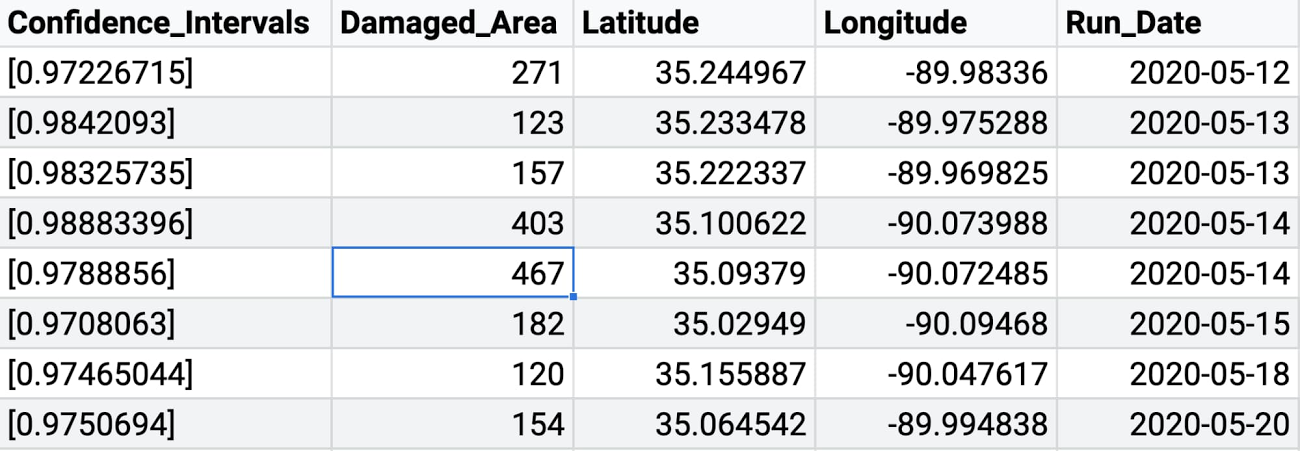Select Damaged_Area cell with value 120

452,373
